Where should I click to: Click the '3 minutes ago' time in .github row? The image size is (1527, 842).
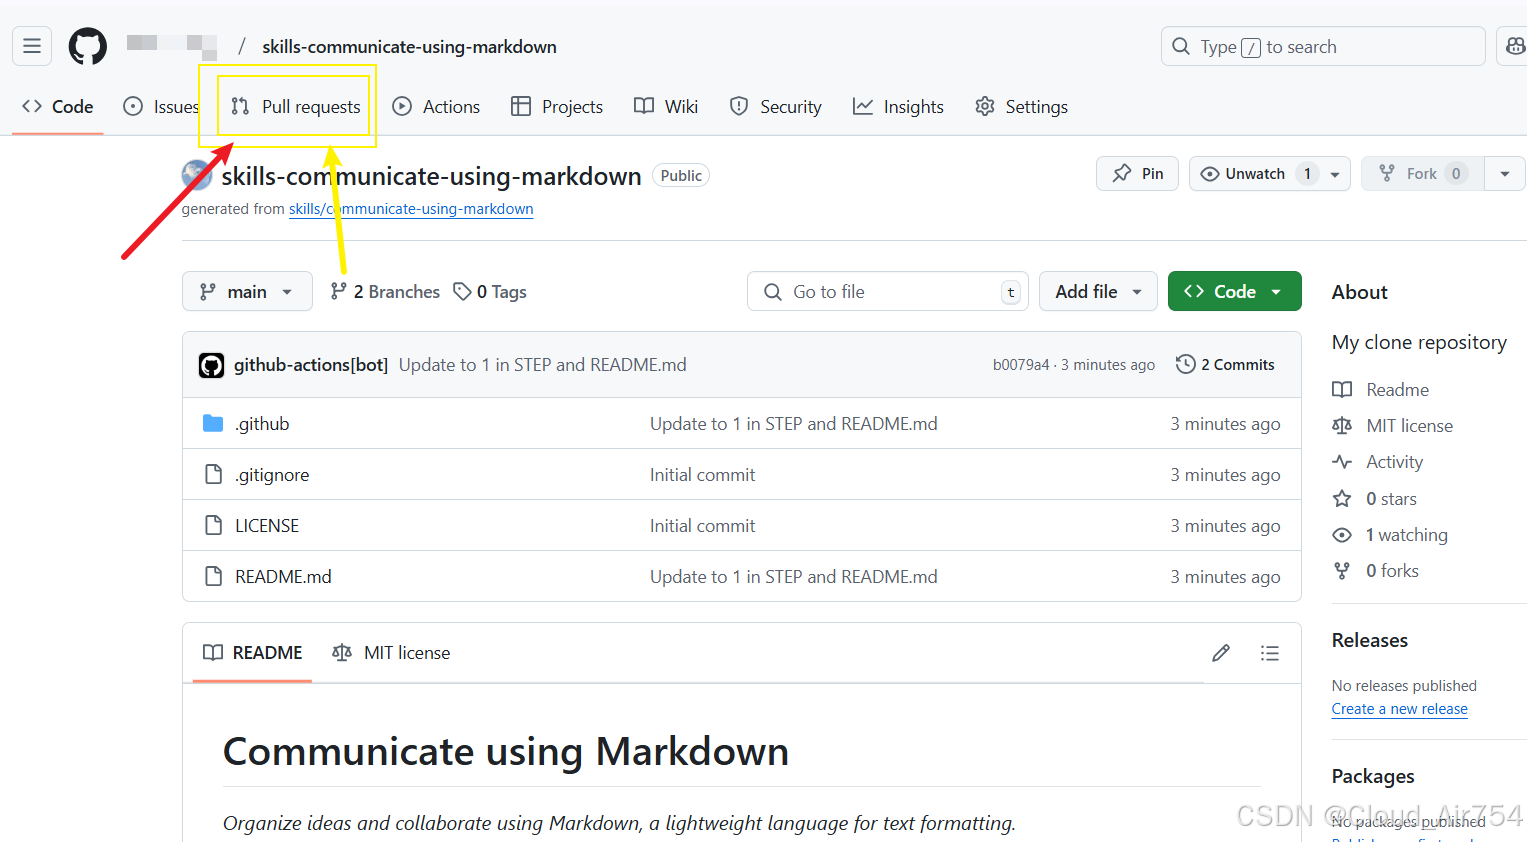click(x=1225, y=424)
